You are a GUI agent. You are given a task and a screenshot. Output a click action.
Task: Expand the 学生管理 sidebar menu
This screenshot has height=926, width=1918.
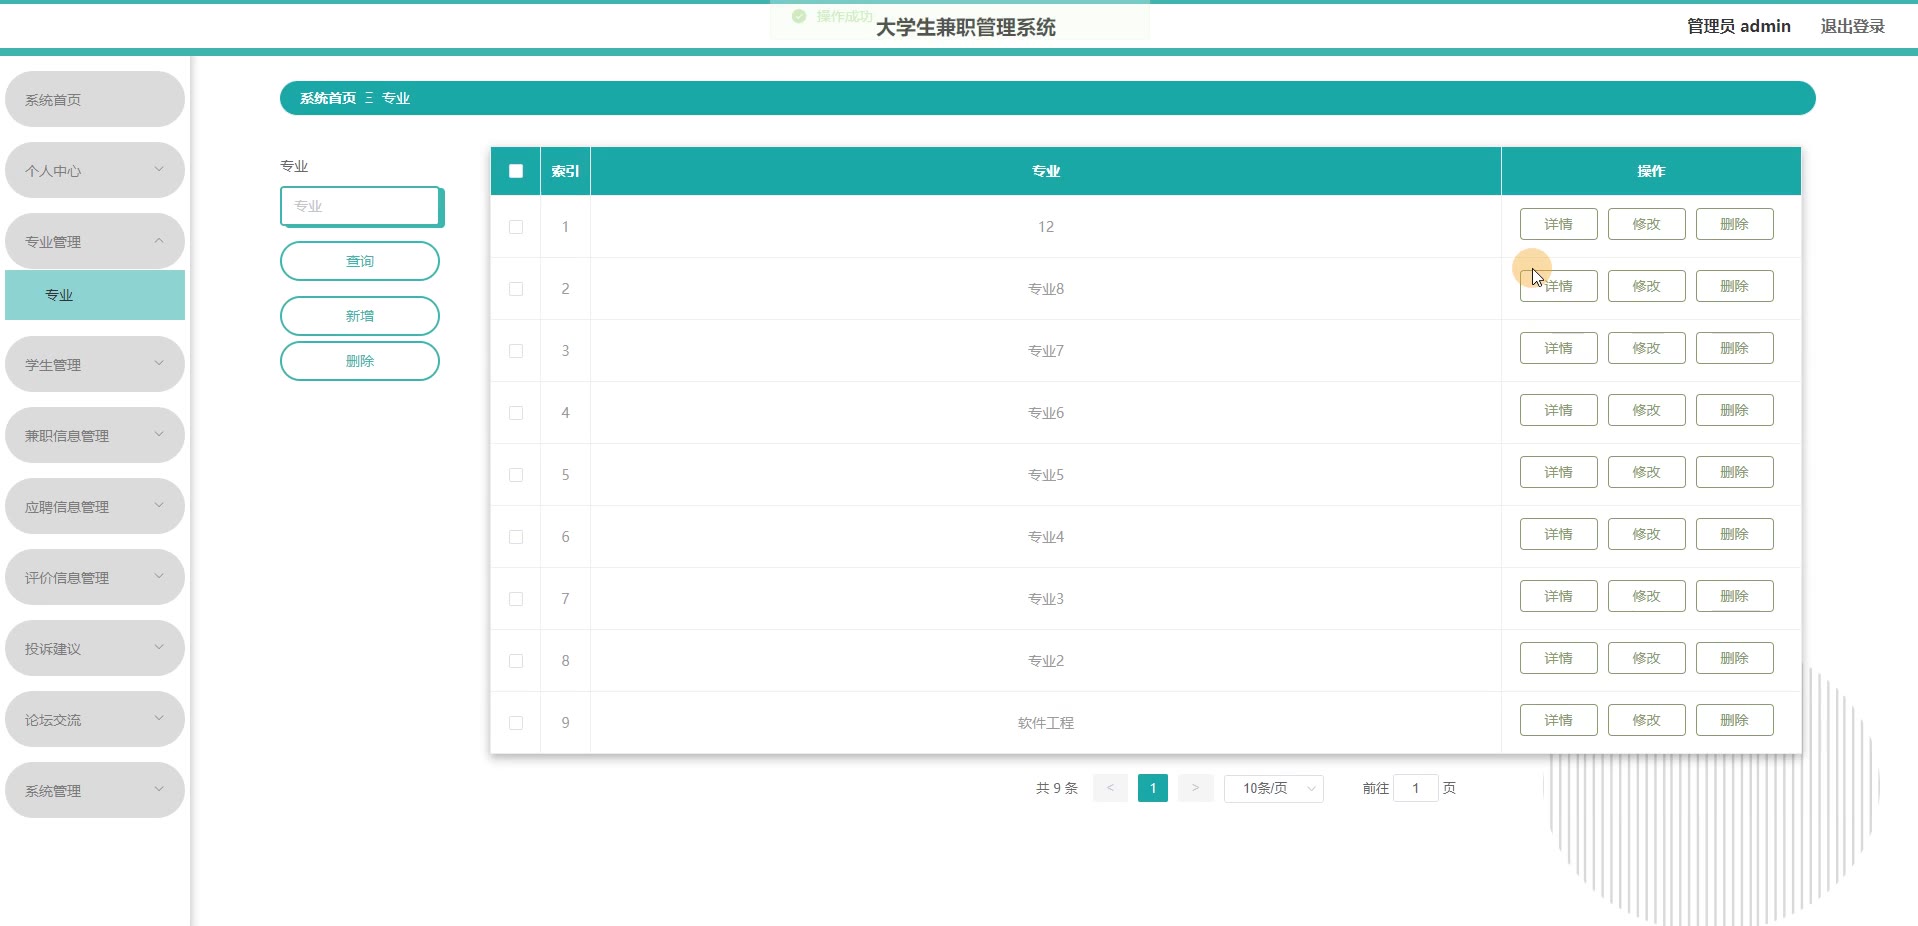(95, 364)
